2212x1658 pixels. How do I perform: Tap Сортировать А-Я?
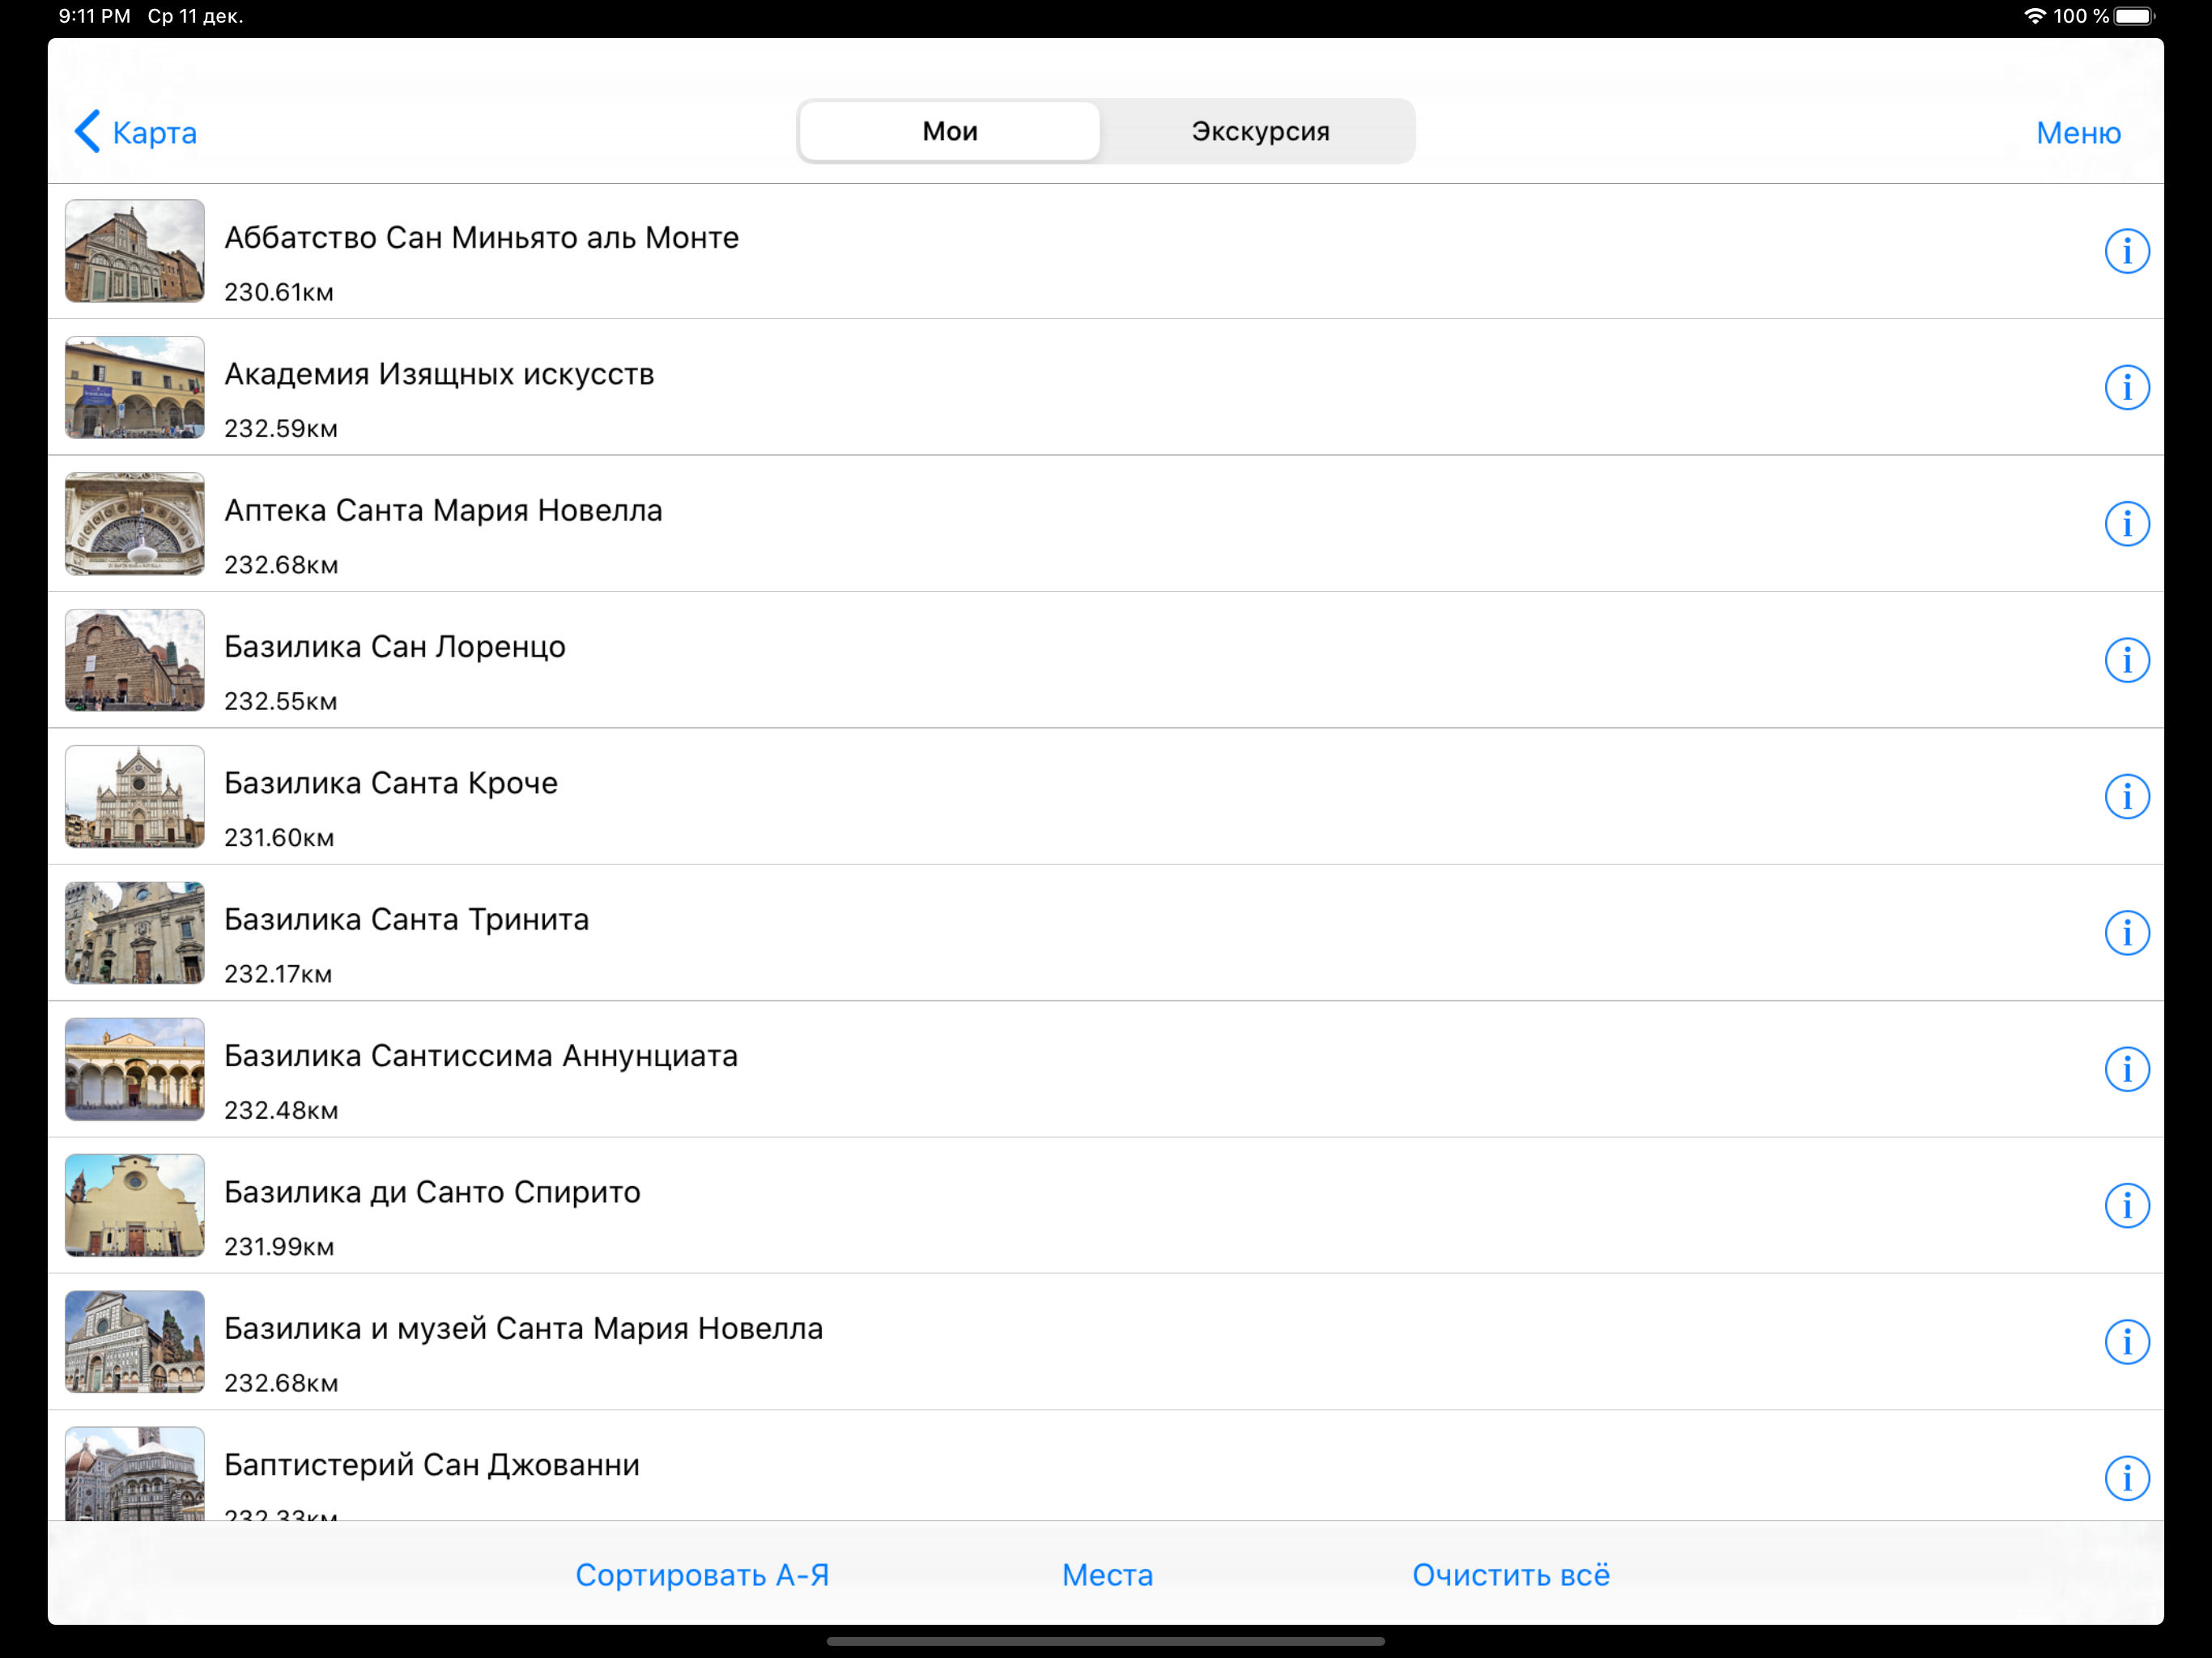[x=702, y=1575]
